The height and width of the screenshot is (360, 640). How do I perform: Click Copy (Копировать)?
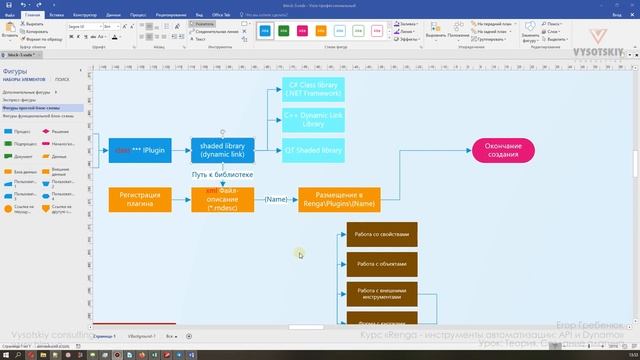(x=34, y=31)
